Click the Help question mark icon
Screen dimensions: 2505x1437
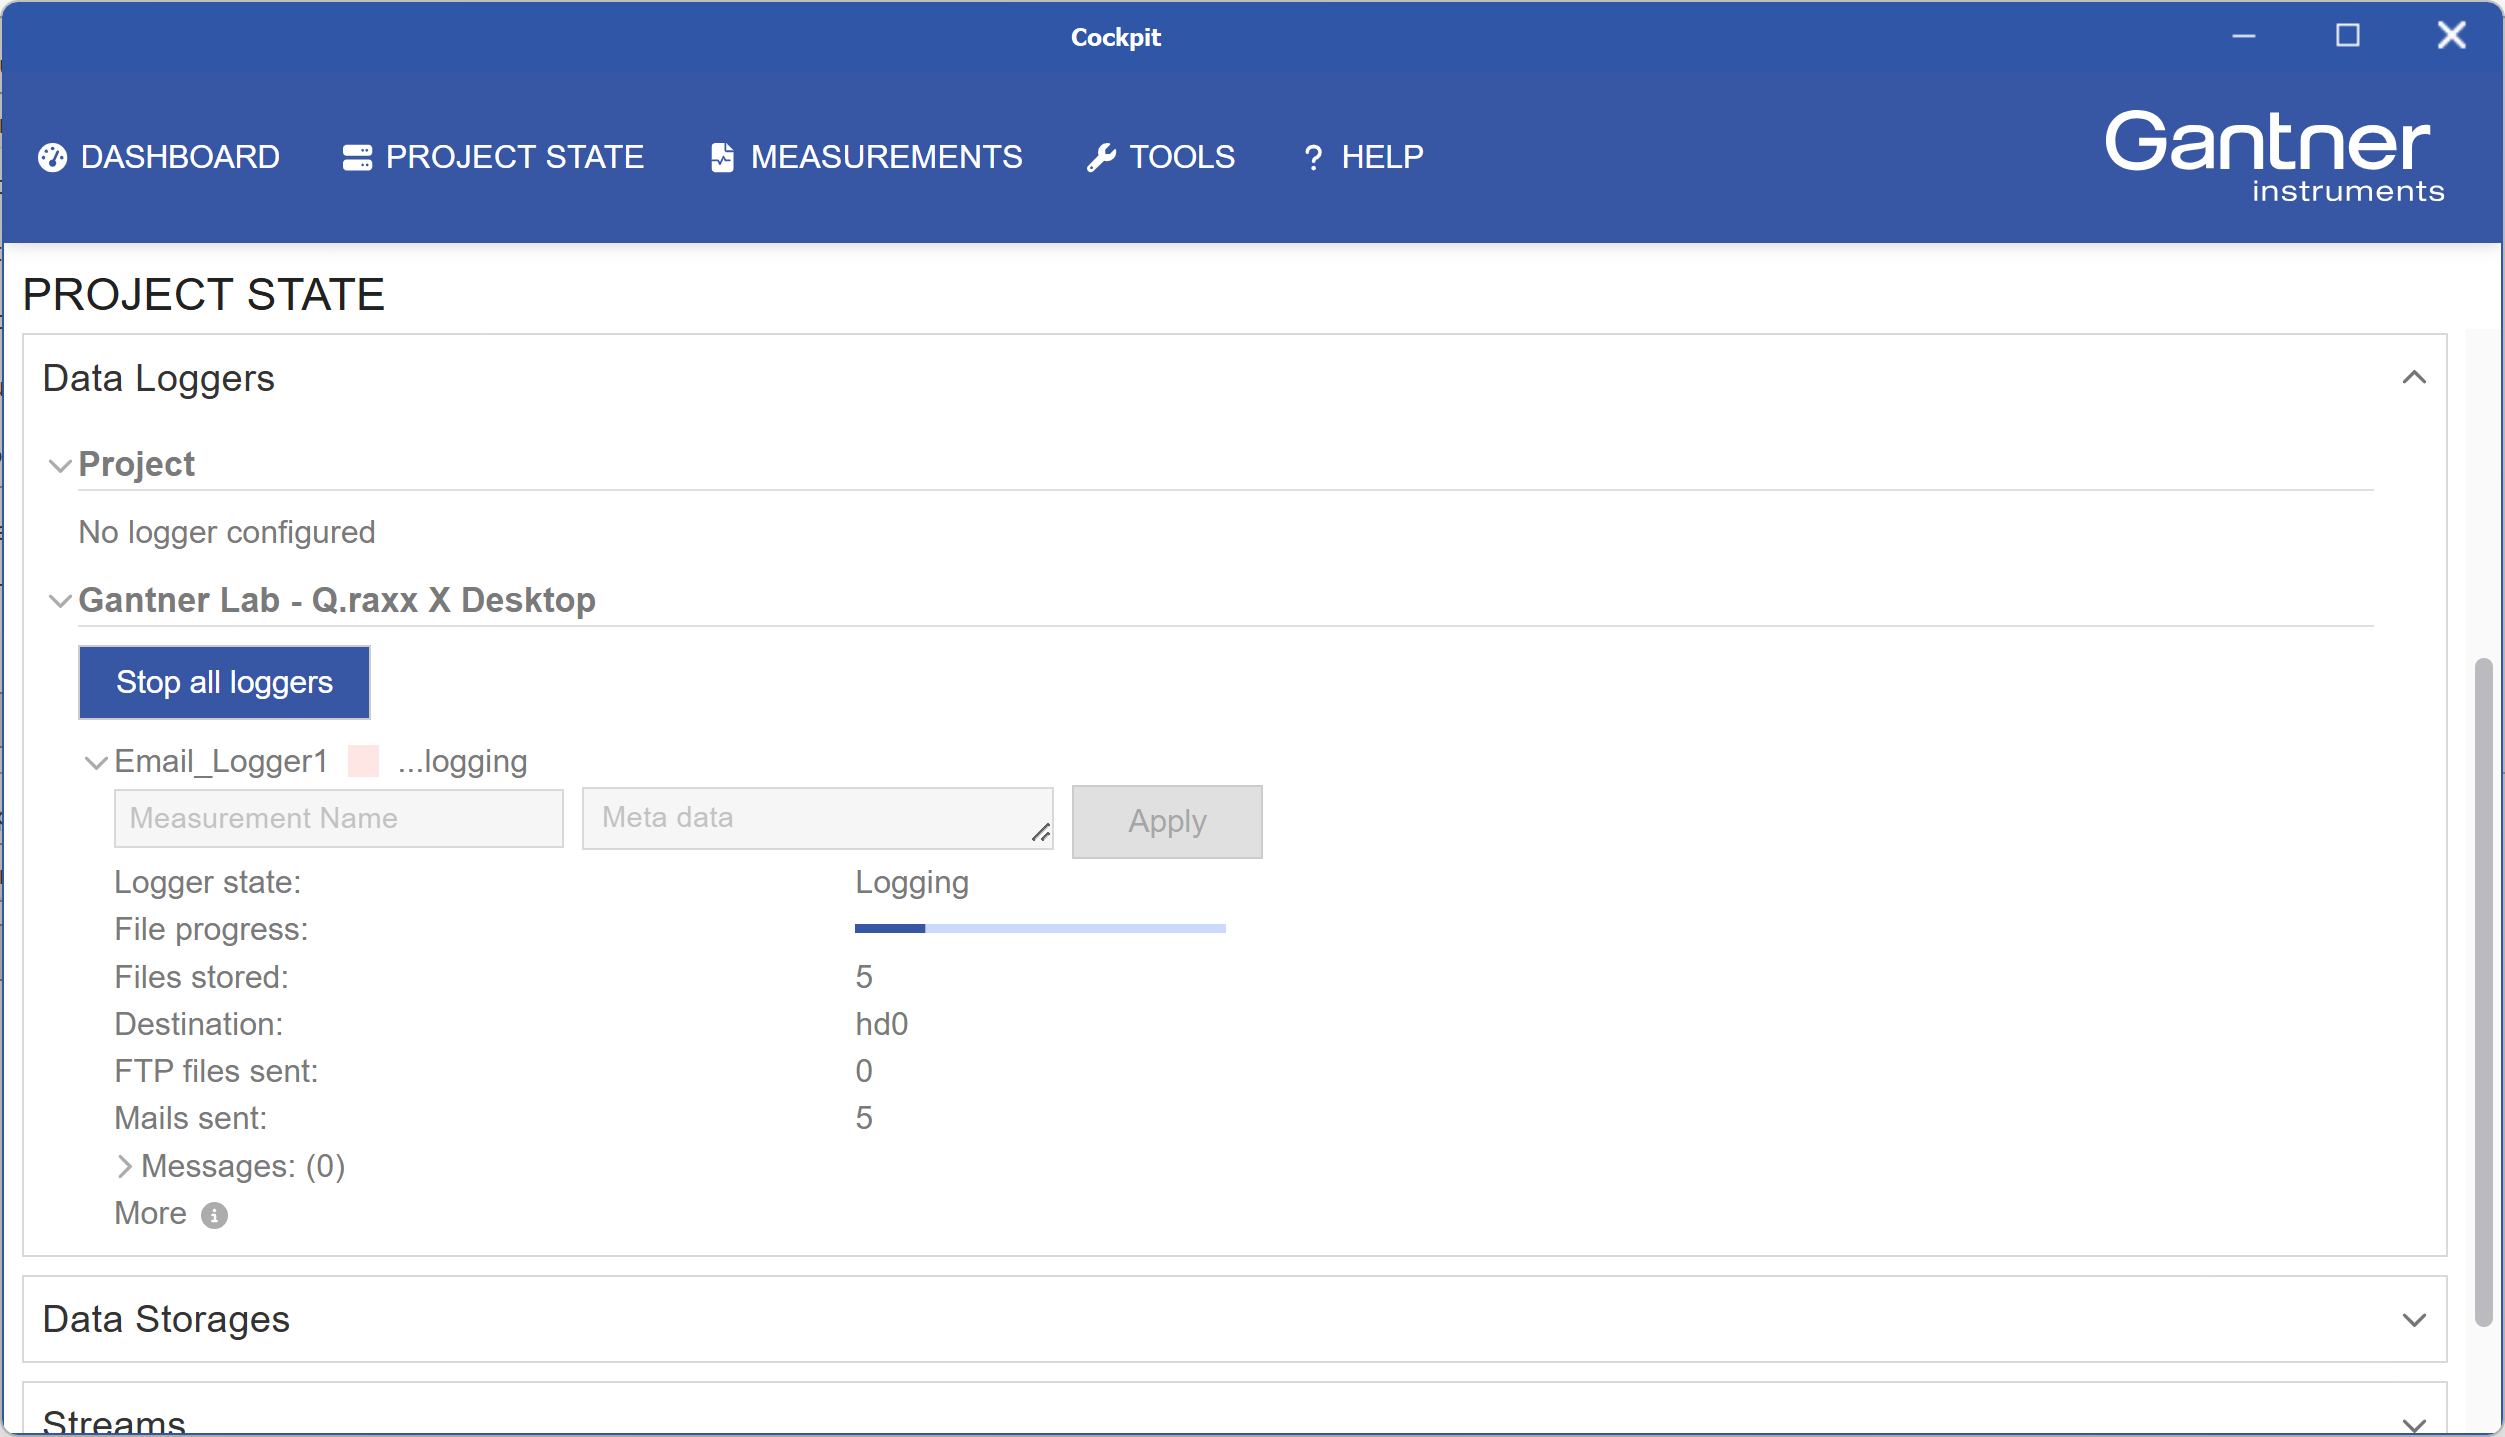pos(1313,158)
